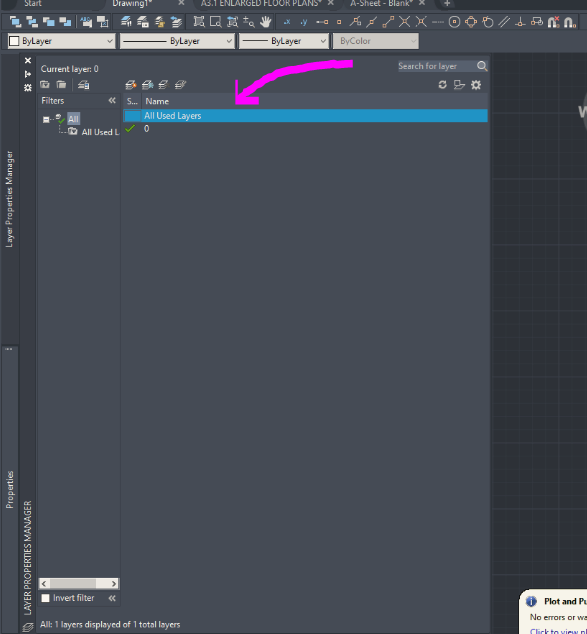Click Layer States Manager icon in palette
The width and height of the screenshot is (587, 634).
pos(83,85)
